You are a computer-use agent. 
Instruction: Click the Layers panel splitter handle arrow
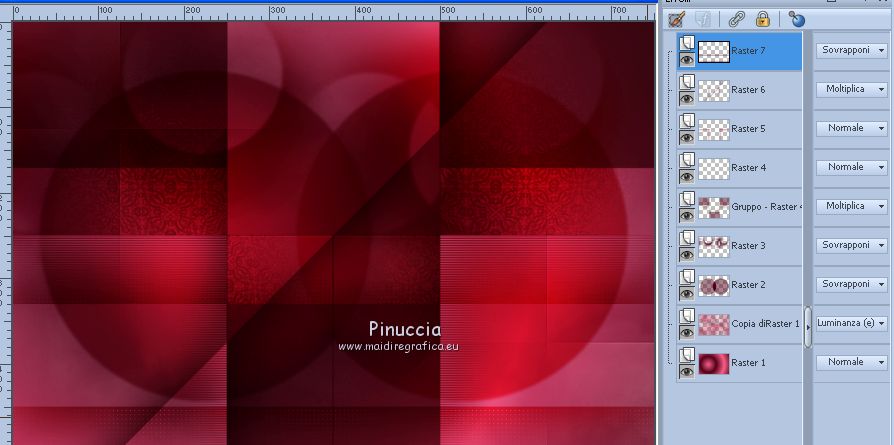(x=807, y=327)
